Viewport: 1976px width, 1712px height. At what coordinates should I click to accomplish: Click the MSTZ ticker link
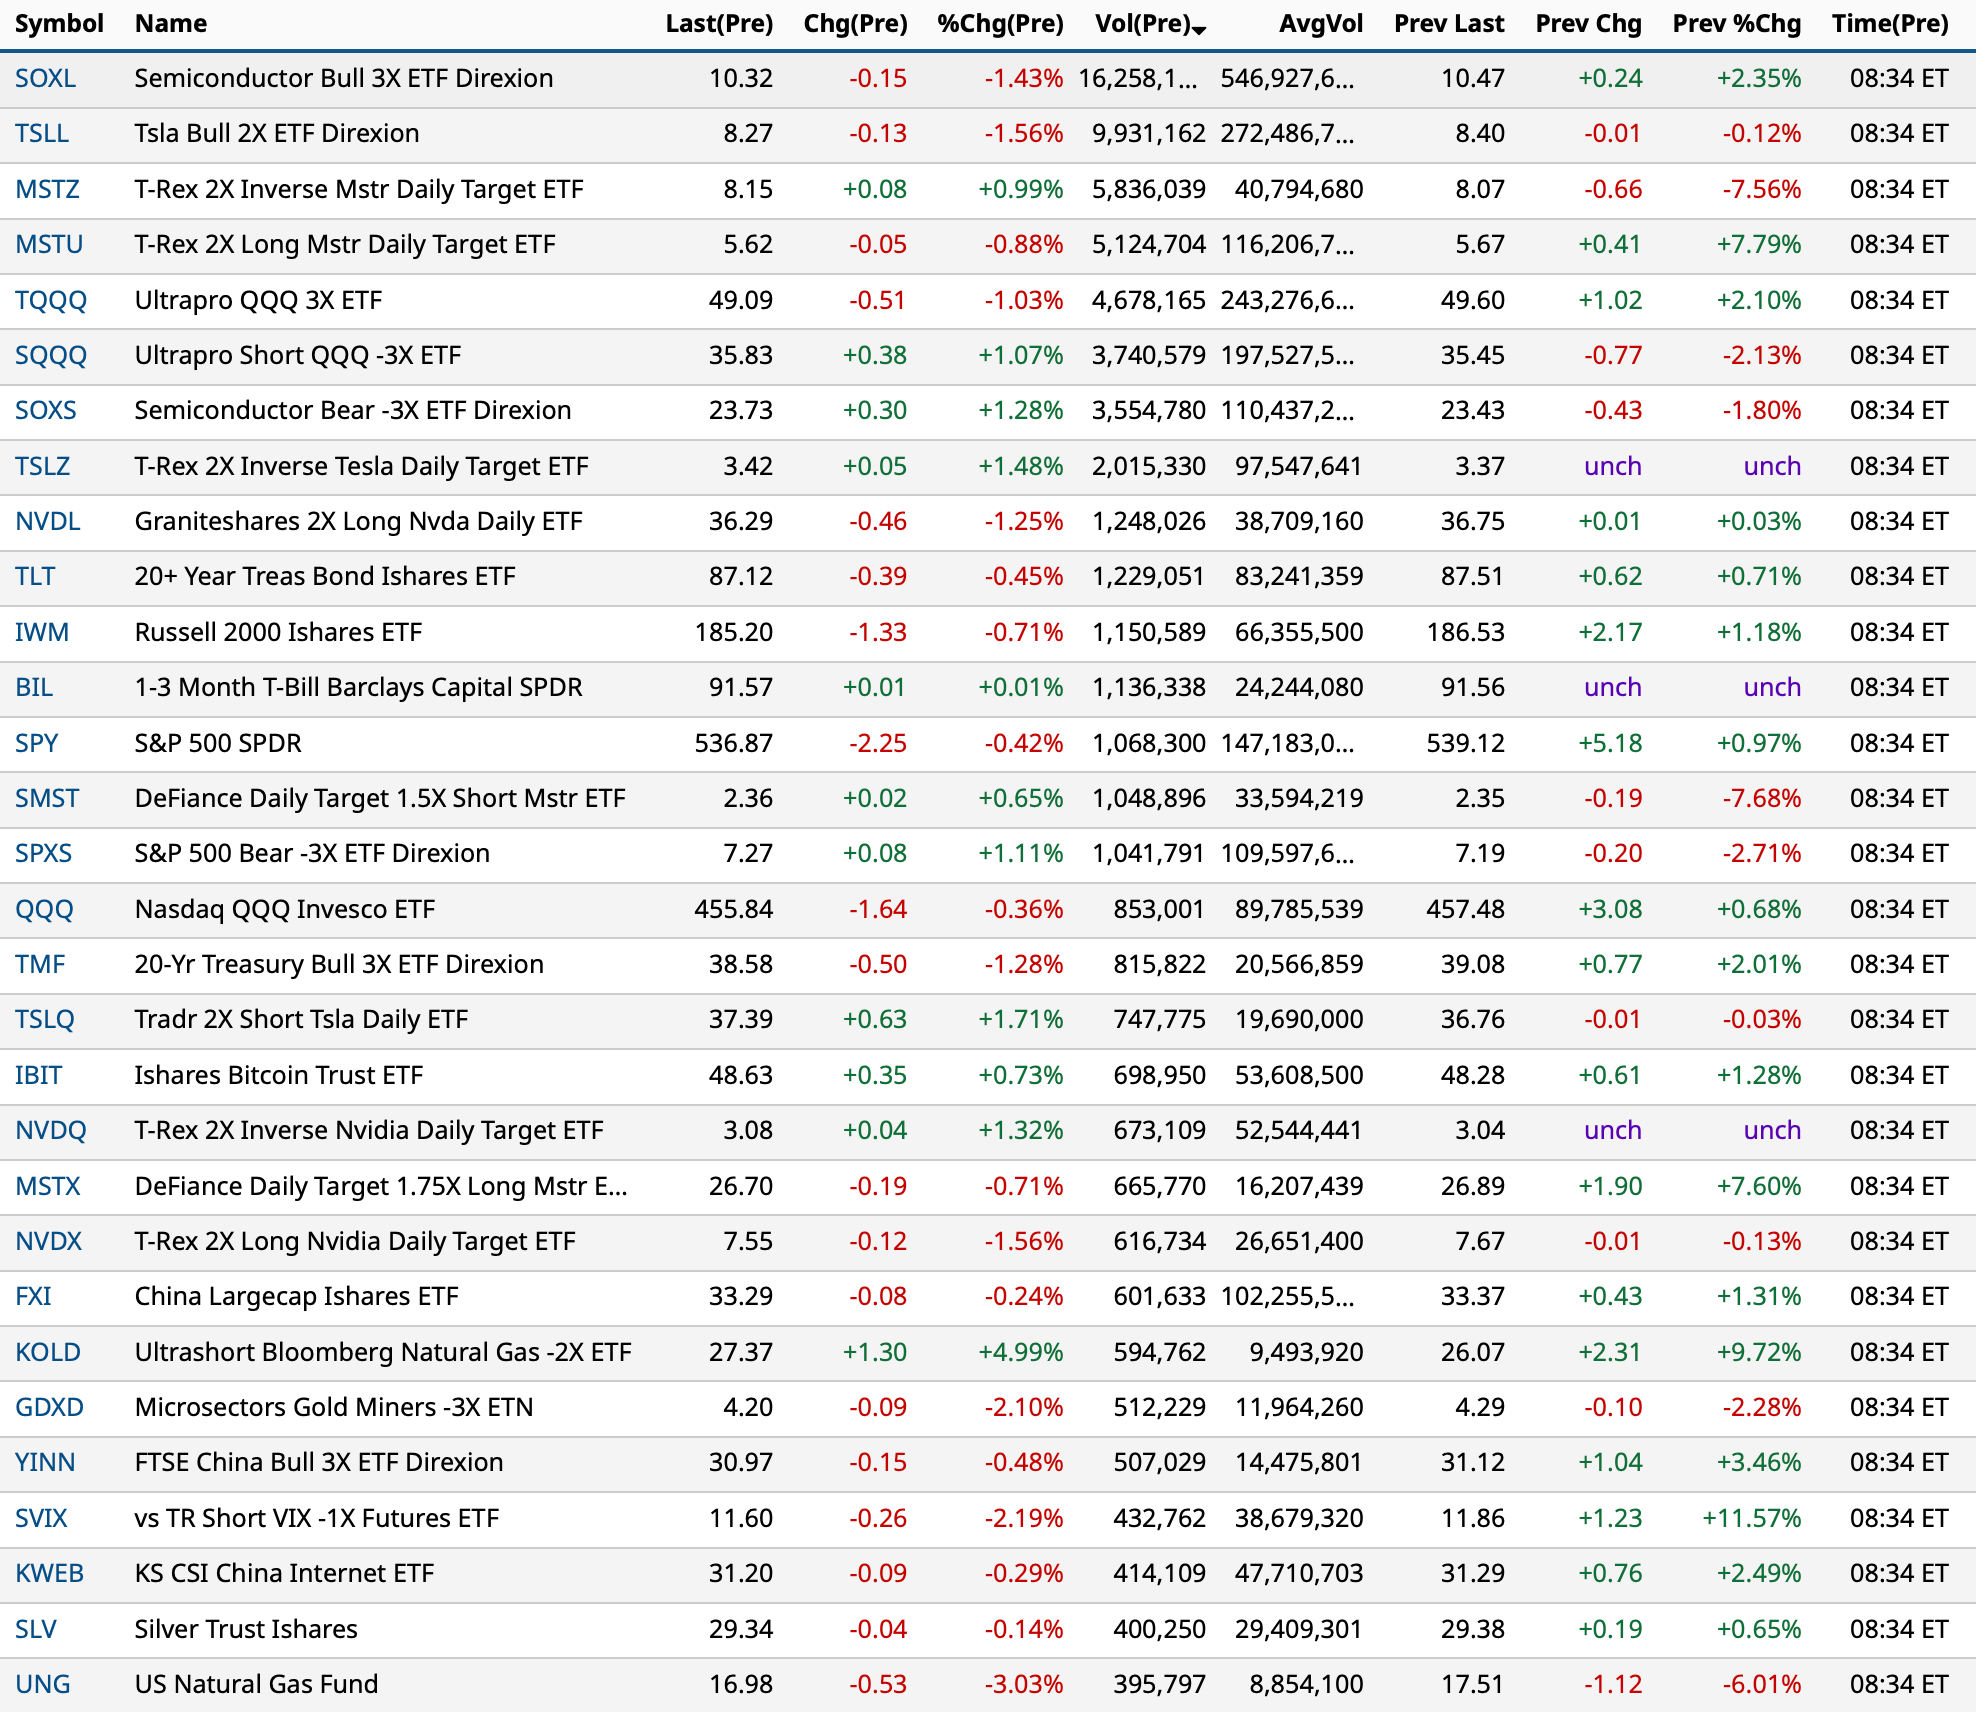tap(47, 189)
